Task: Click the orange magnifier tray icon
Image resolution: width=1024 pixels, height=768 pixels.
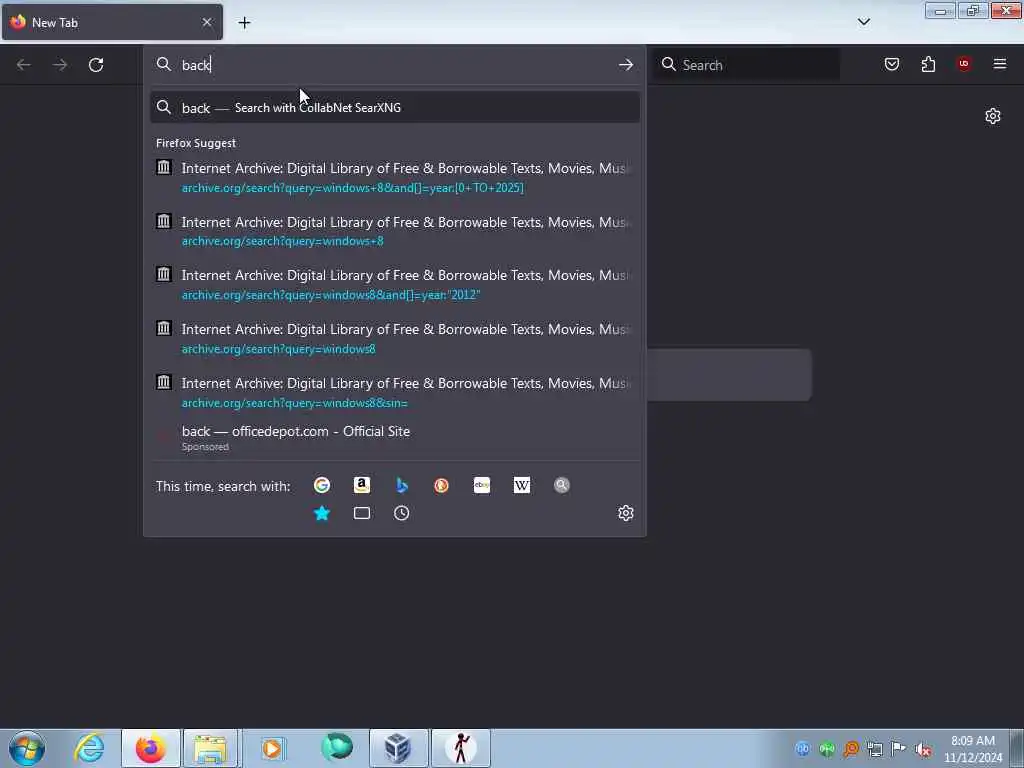Action: pos(851,749)
